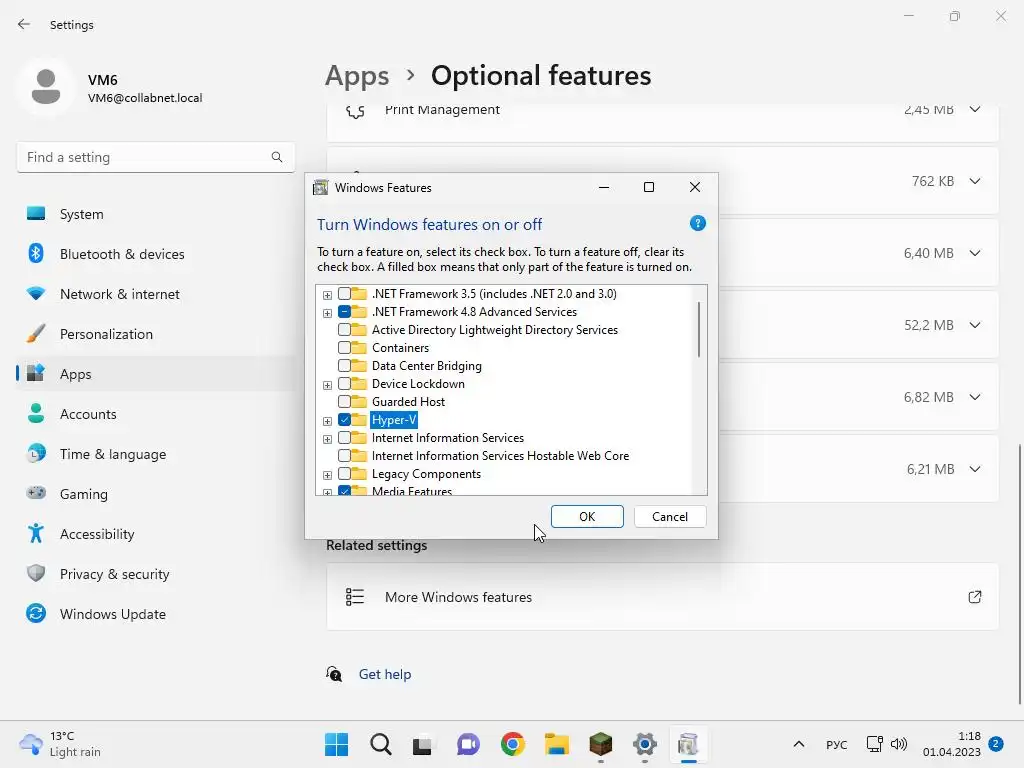Screen dimensions: 1024x768
Task: Open System settings category
Action: coord(155,214)
